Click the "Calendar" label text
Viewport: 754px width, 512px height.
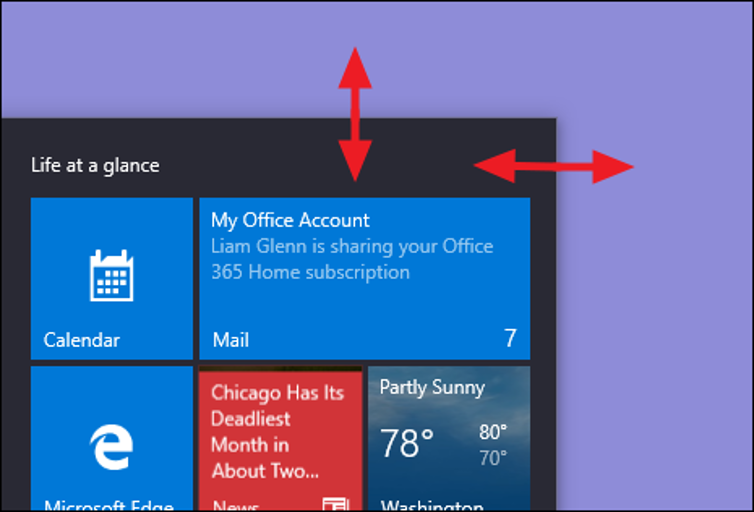(x=82, y=340)
